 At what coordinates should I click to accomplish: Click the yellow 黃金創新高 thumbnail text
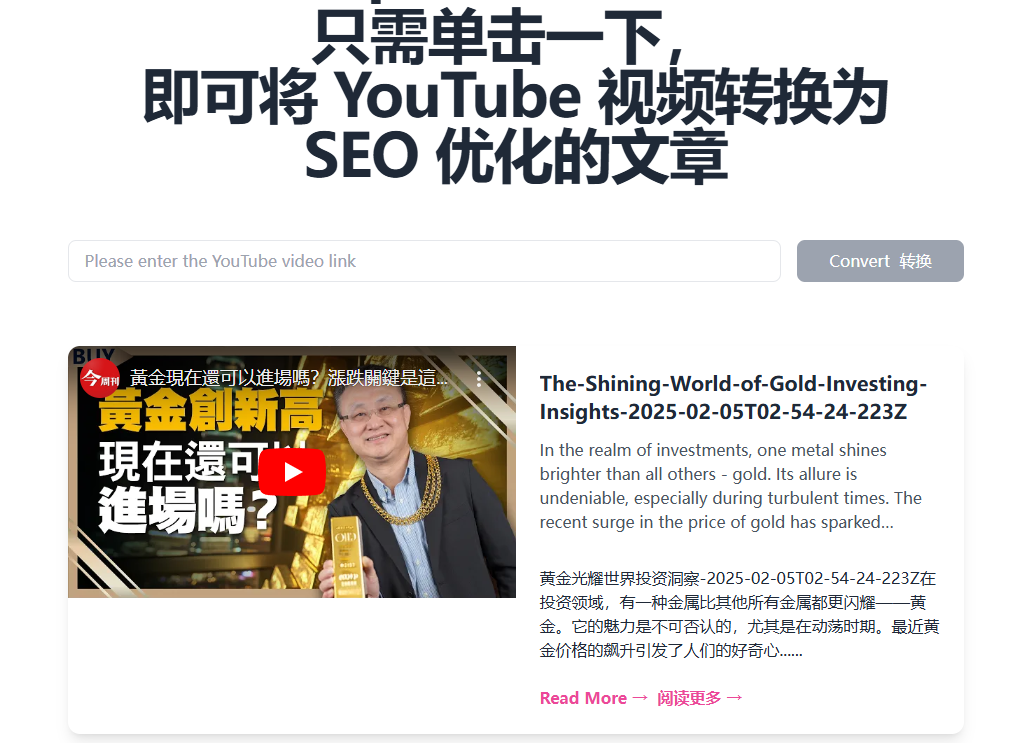click(x=210, y=411)
